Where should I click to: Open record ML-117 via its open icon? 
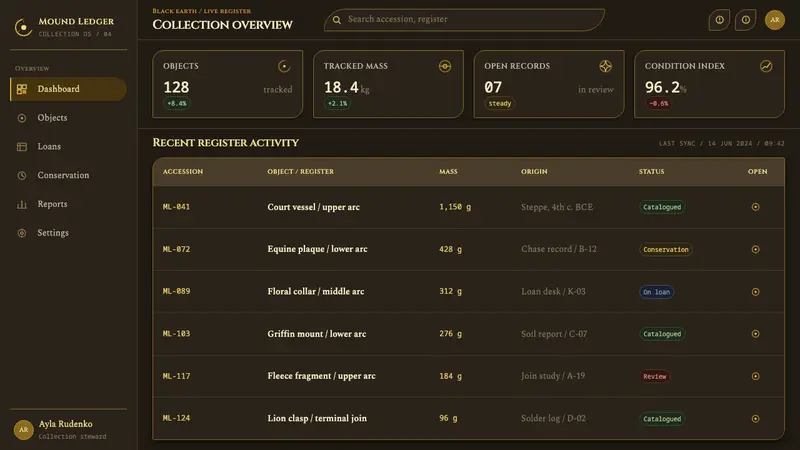(756, 377)
